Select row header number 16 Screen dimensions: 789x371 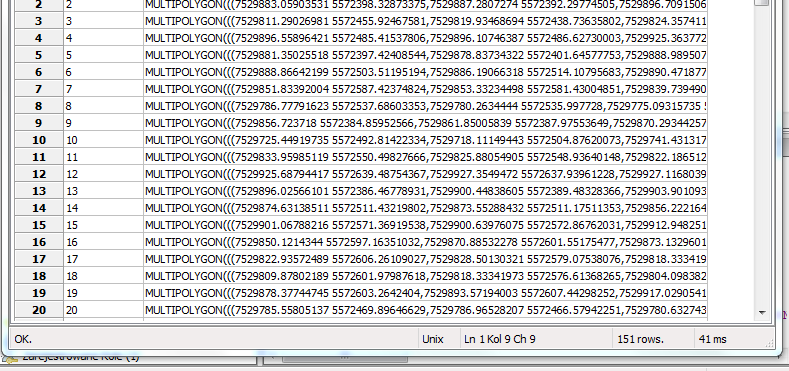[x=39, y=242]
